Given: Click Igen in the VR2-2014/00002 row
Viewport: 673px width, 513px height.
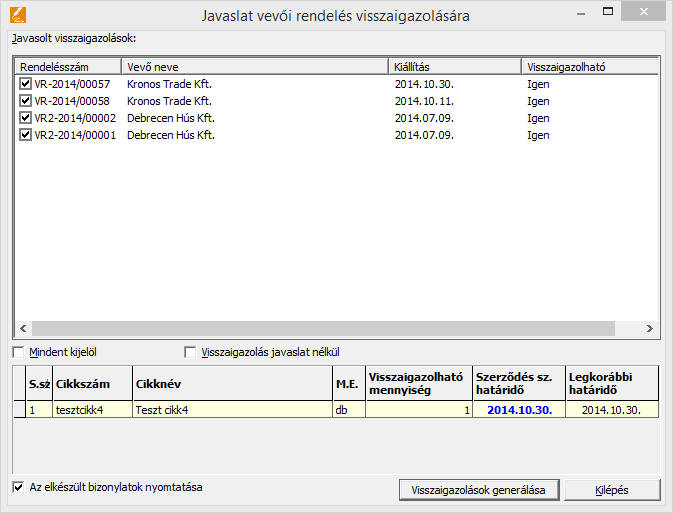Looking at the screenshot, I should 538,118.
